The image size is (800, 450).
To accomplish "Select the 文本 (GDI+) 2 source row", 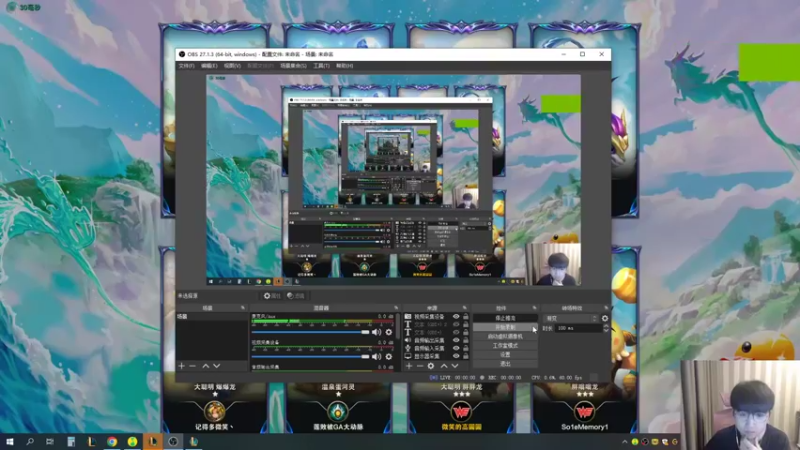I will point(436,324).
